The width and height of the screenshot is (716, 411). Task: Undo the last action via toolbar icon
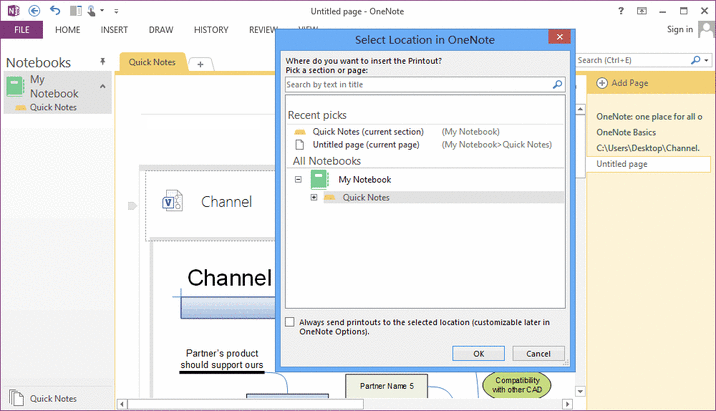[x=55, y=11]
